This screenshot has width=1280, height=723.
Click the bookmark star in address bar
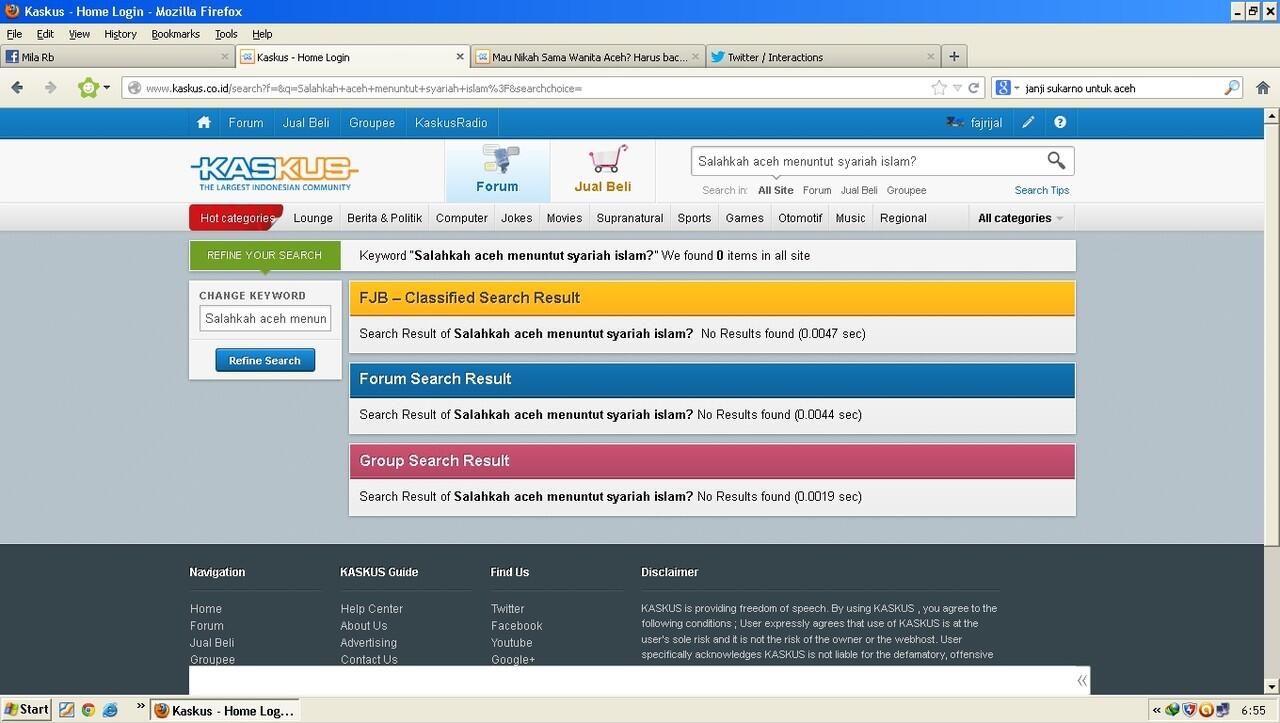pyautogui.click(x=938, y=88)
